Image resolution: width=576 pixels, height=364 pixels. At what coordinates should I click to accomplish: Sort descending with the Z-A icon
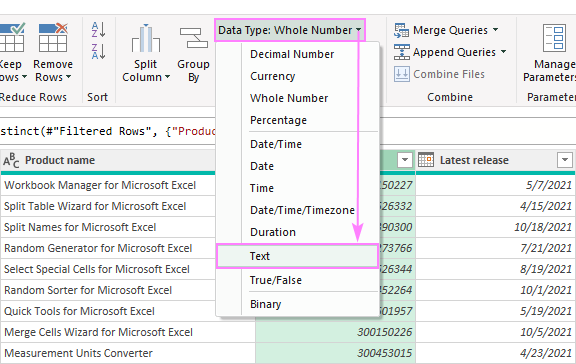[98, 51]
